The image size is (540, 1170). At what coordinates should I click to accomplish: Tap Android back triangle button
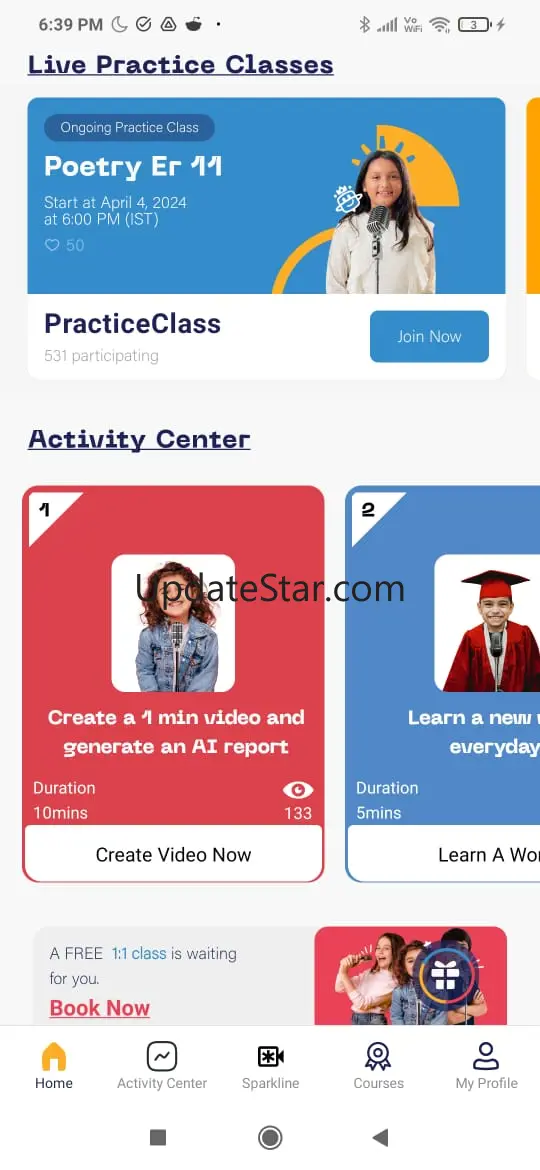point(380,1137)
